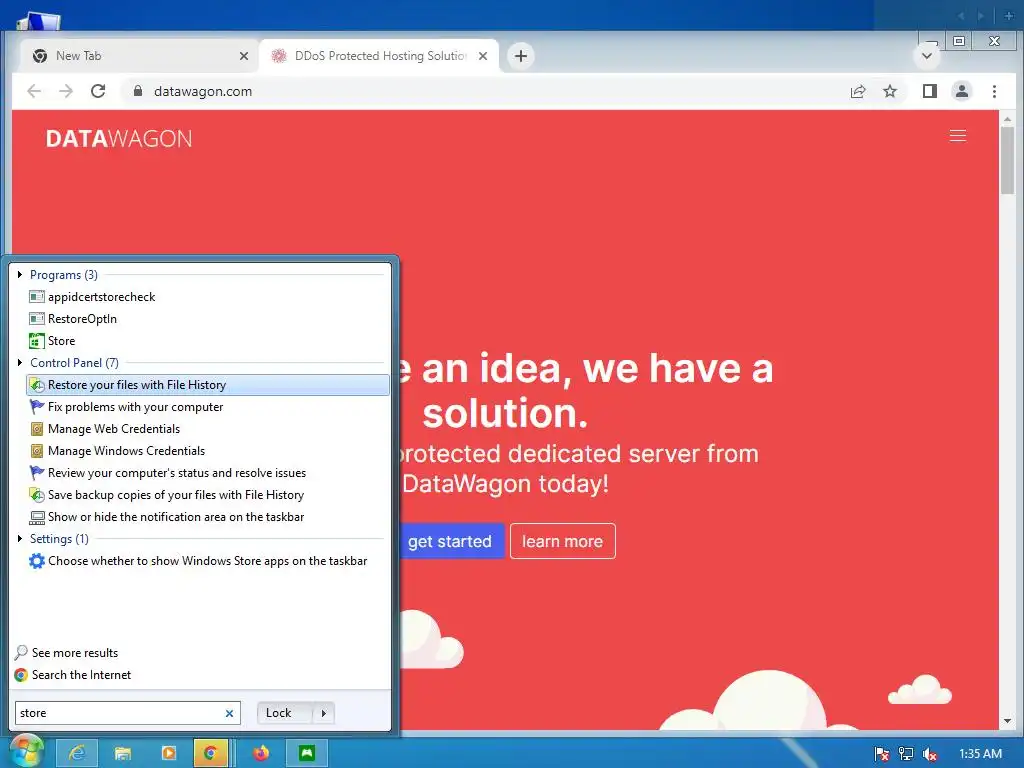The height and width of the screenshot is (768, 1024).
Task: Go forward one page in Chrome
Action: tap(66, 91)
